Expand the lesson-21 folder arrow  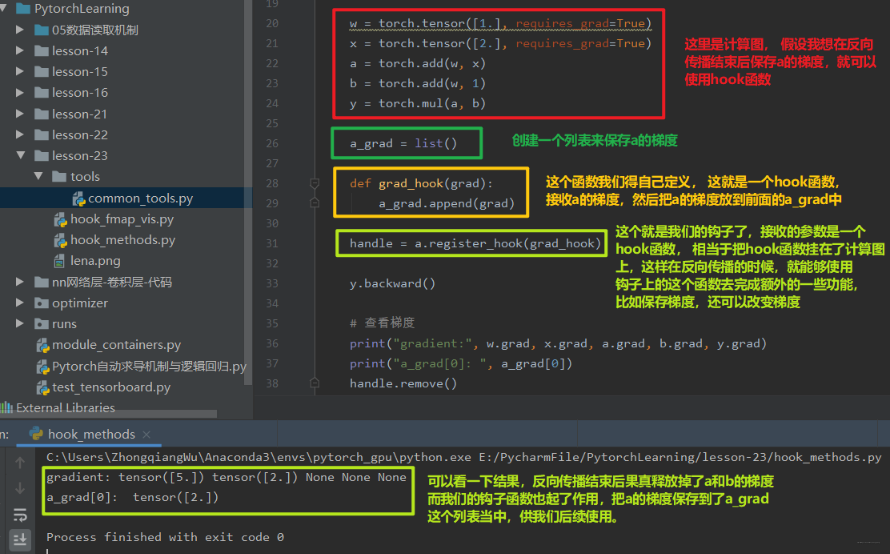coord(20,114)
